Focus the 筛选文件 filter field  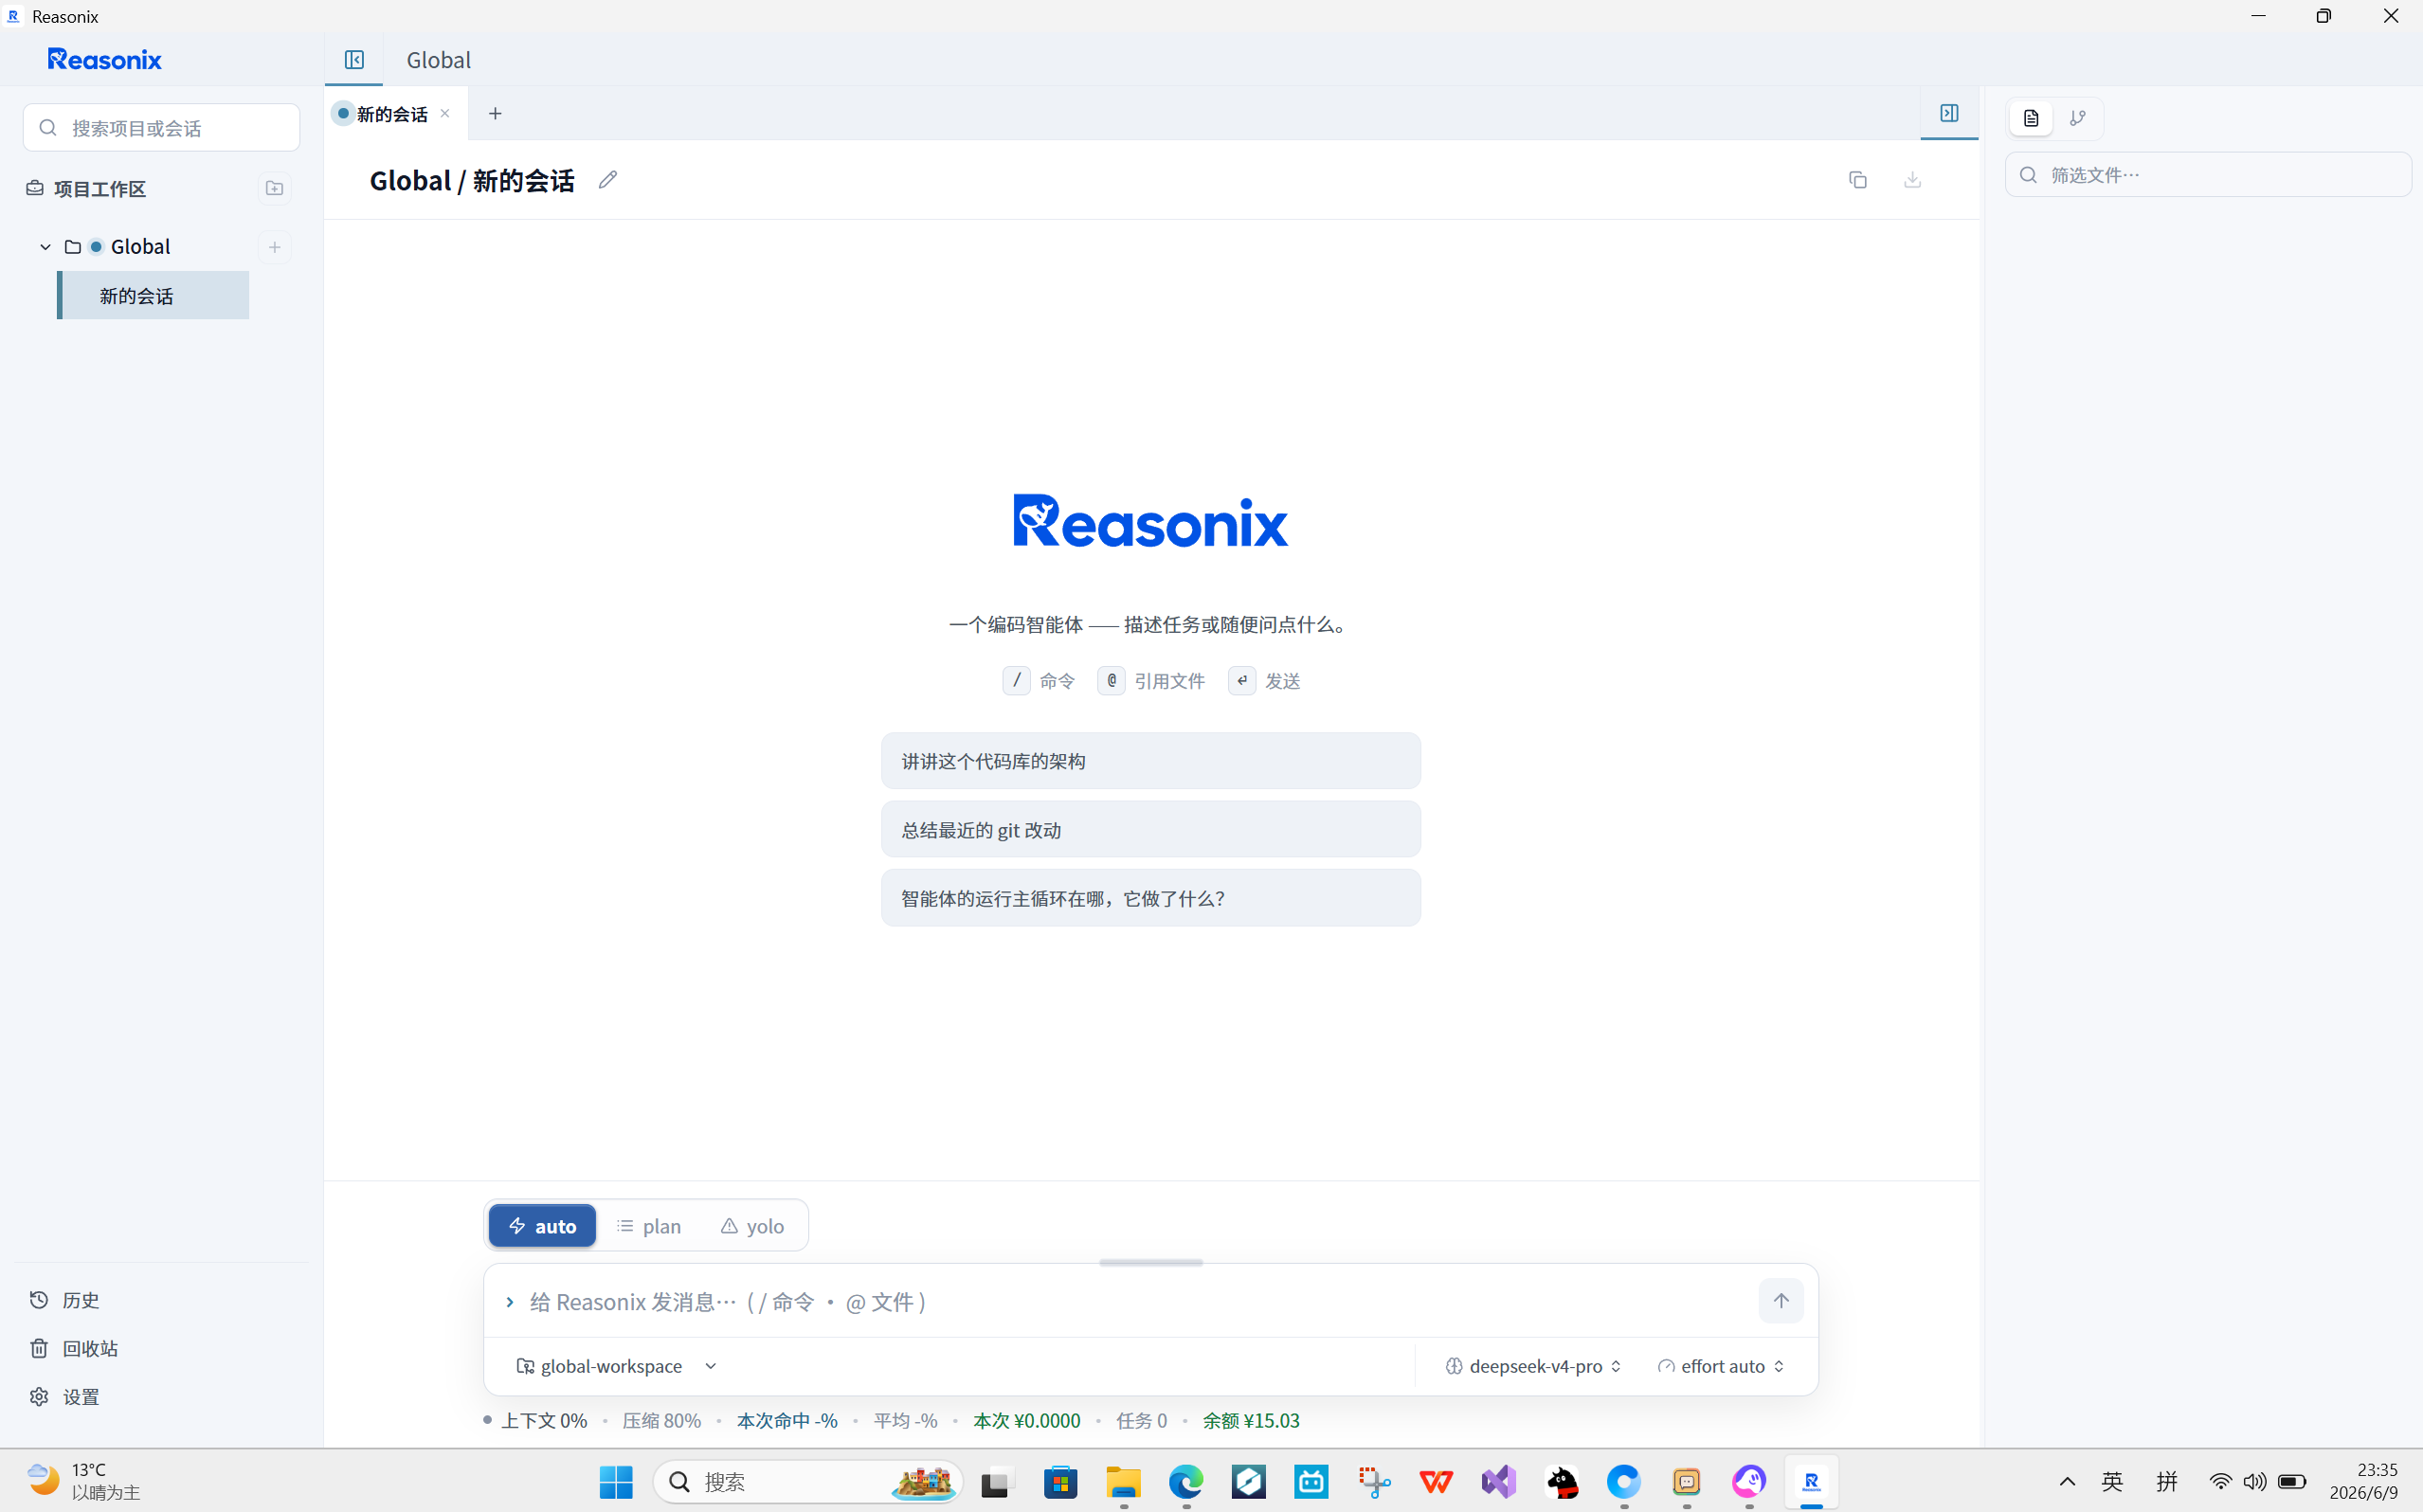(x=2208, y=175)
